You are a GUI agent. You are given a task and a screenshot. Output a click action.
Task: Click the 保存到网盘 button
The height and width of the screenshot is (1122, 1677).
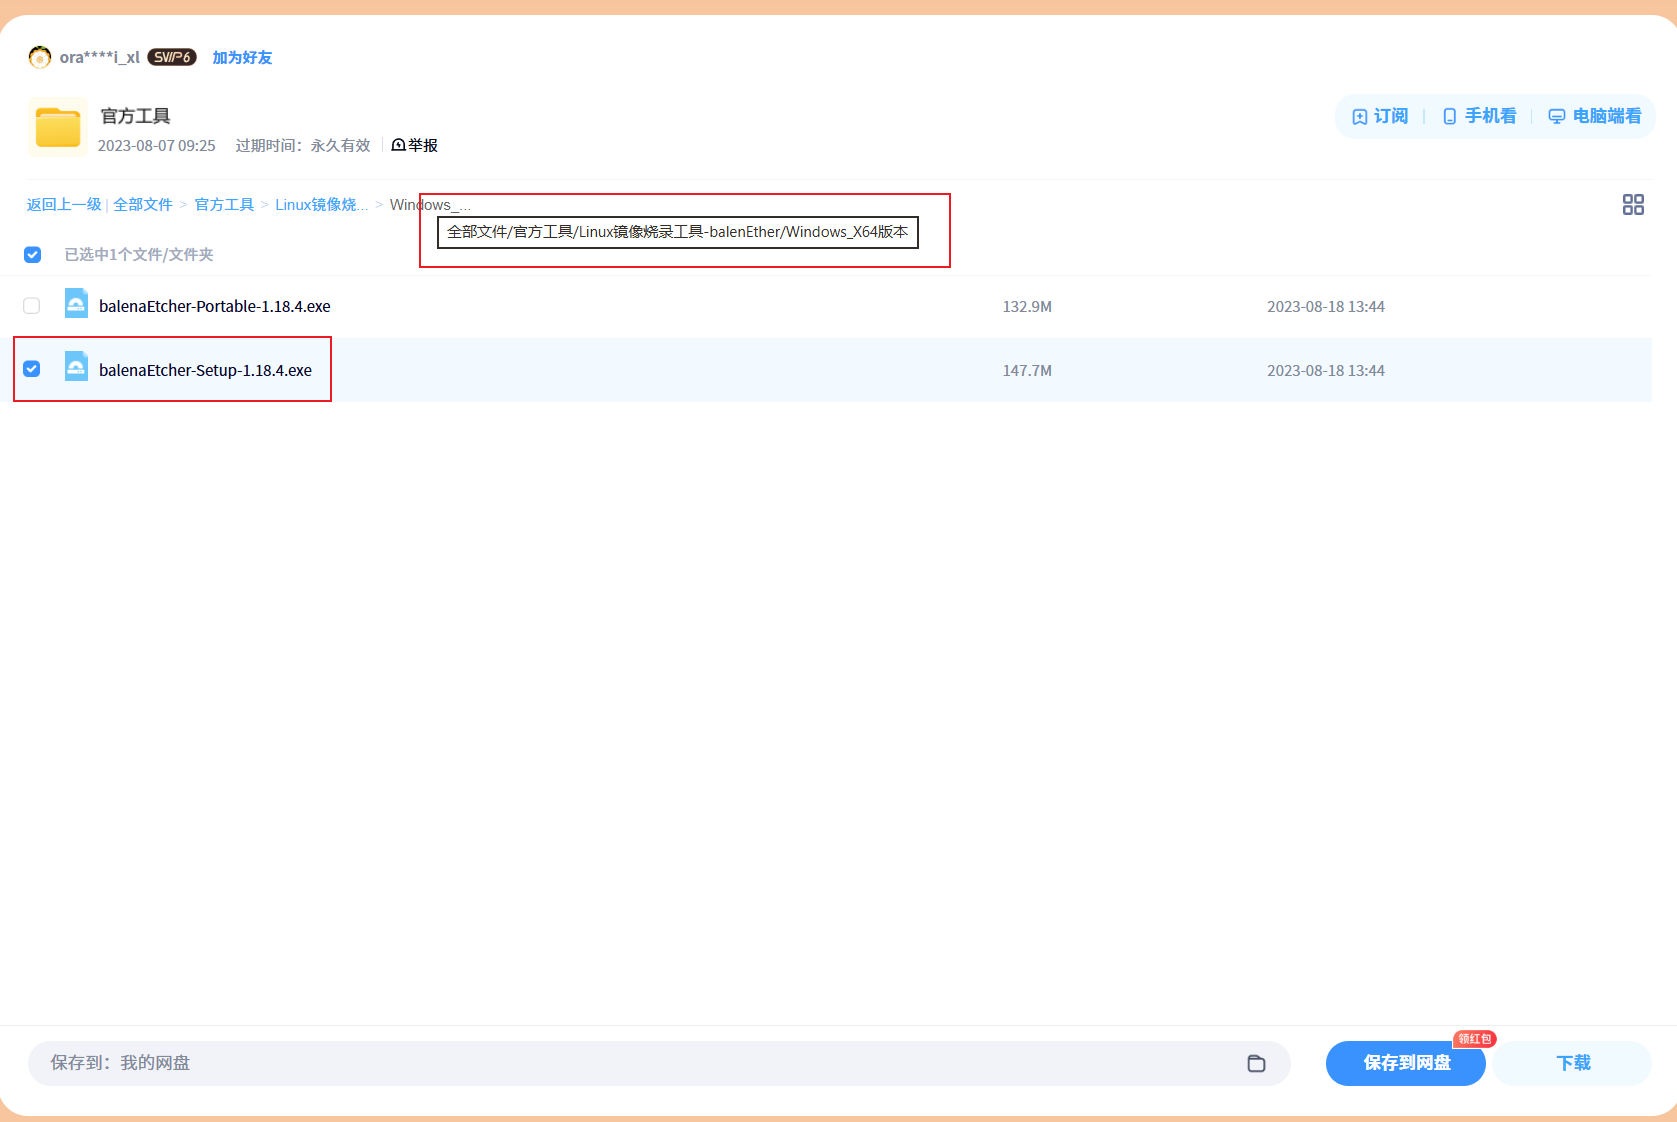[1406, 1063]
